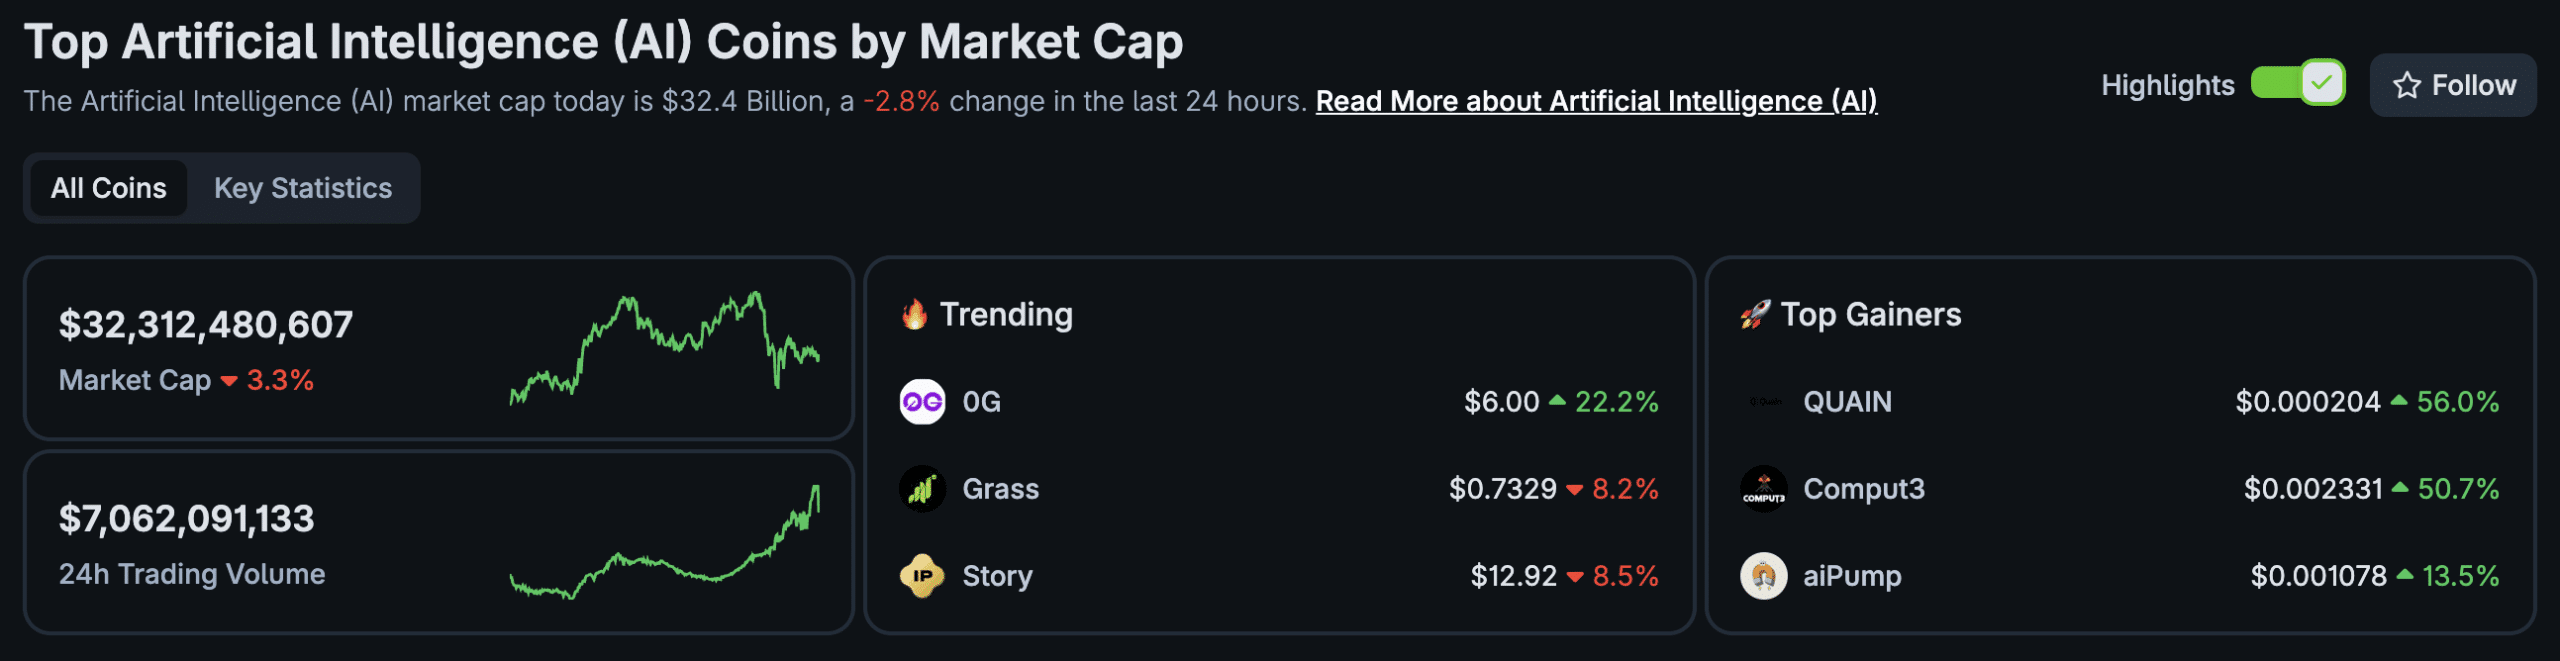Screen dimensions: 2560x661
Task: Open Read More about Artificial Intelligence link
Action: click(1597, 100)
